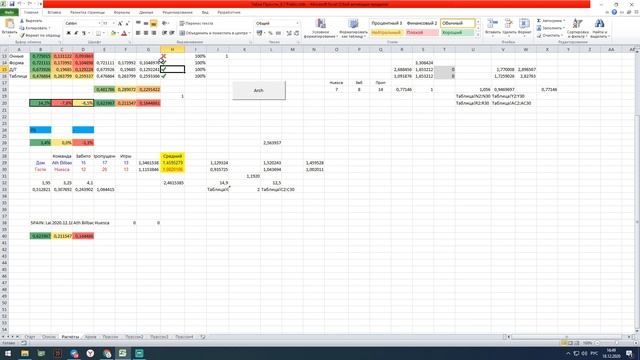
Task: Open Yandex browser from the taskbar
Action: [90, 353]
